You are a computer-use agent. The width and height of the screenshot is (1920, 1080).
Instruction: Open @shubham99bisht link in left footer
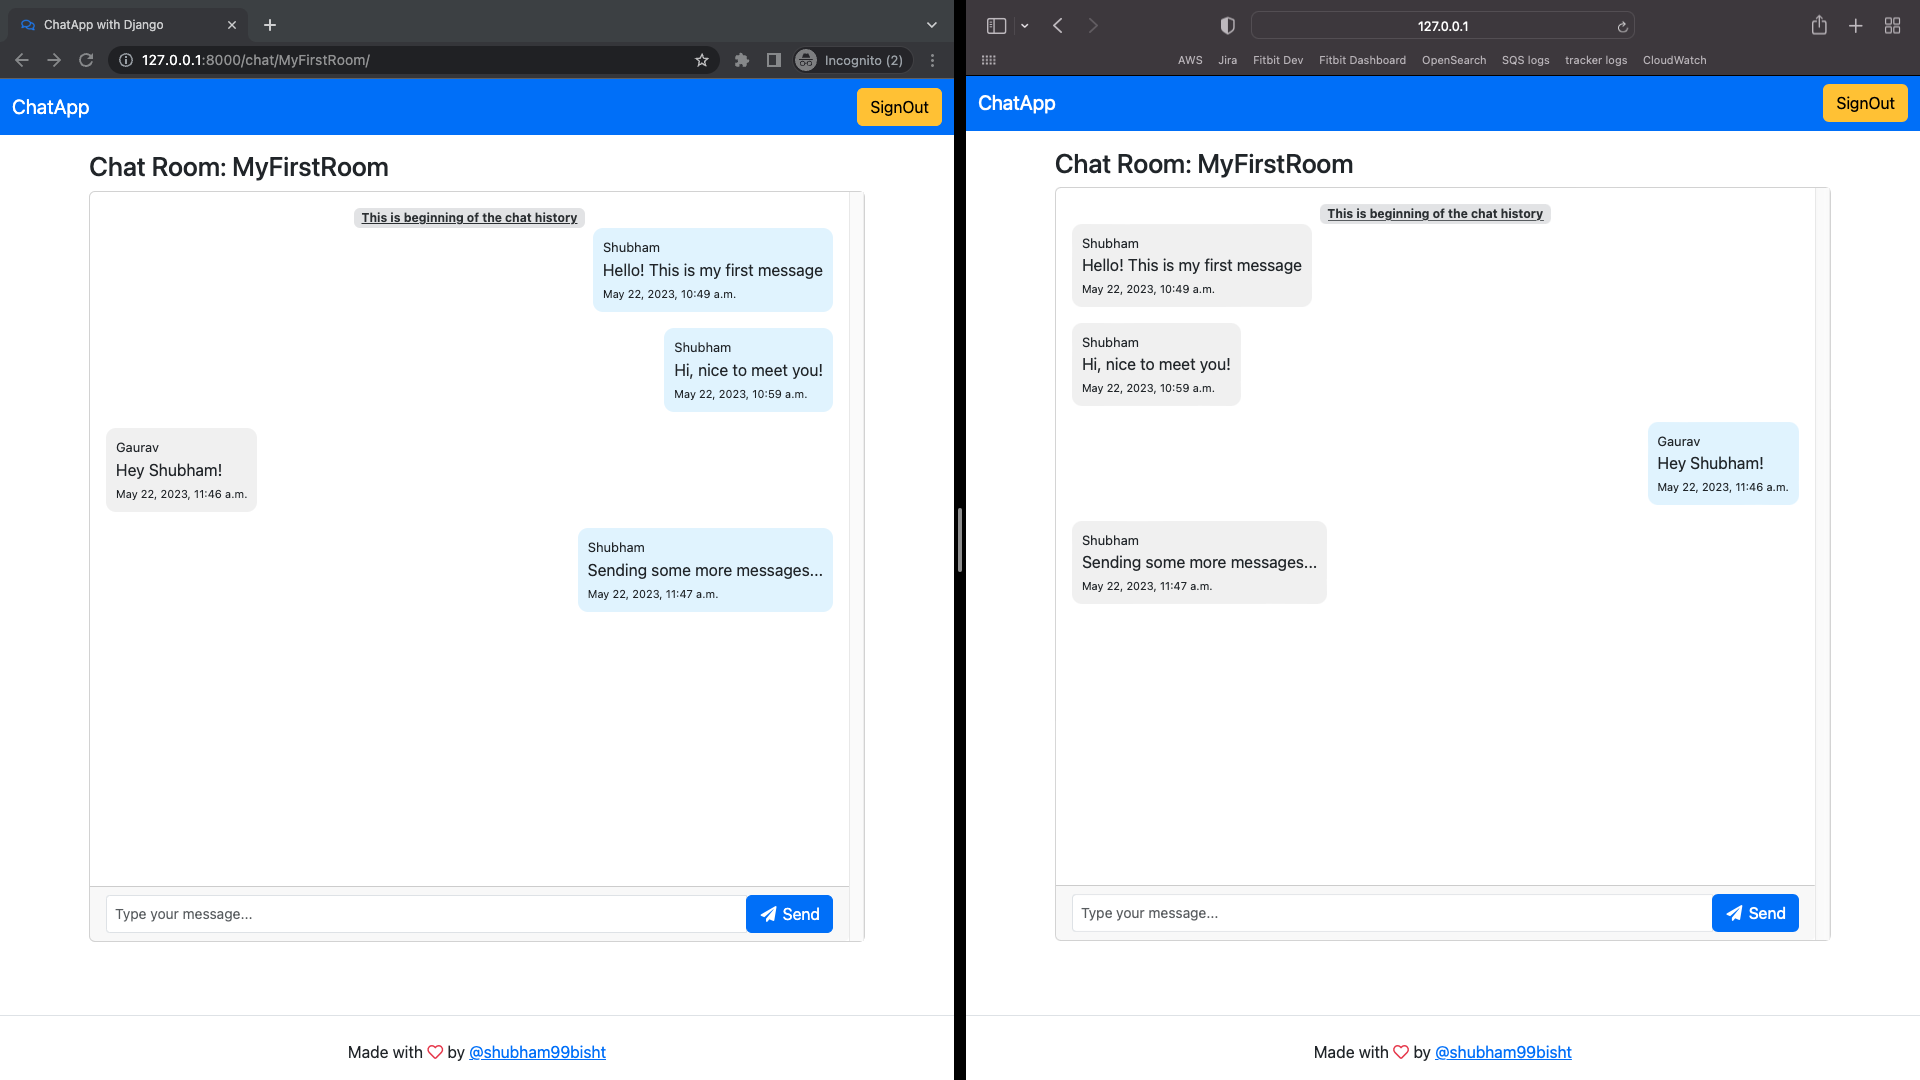point(537,1052)
